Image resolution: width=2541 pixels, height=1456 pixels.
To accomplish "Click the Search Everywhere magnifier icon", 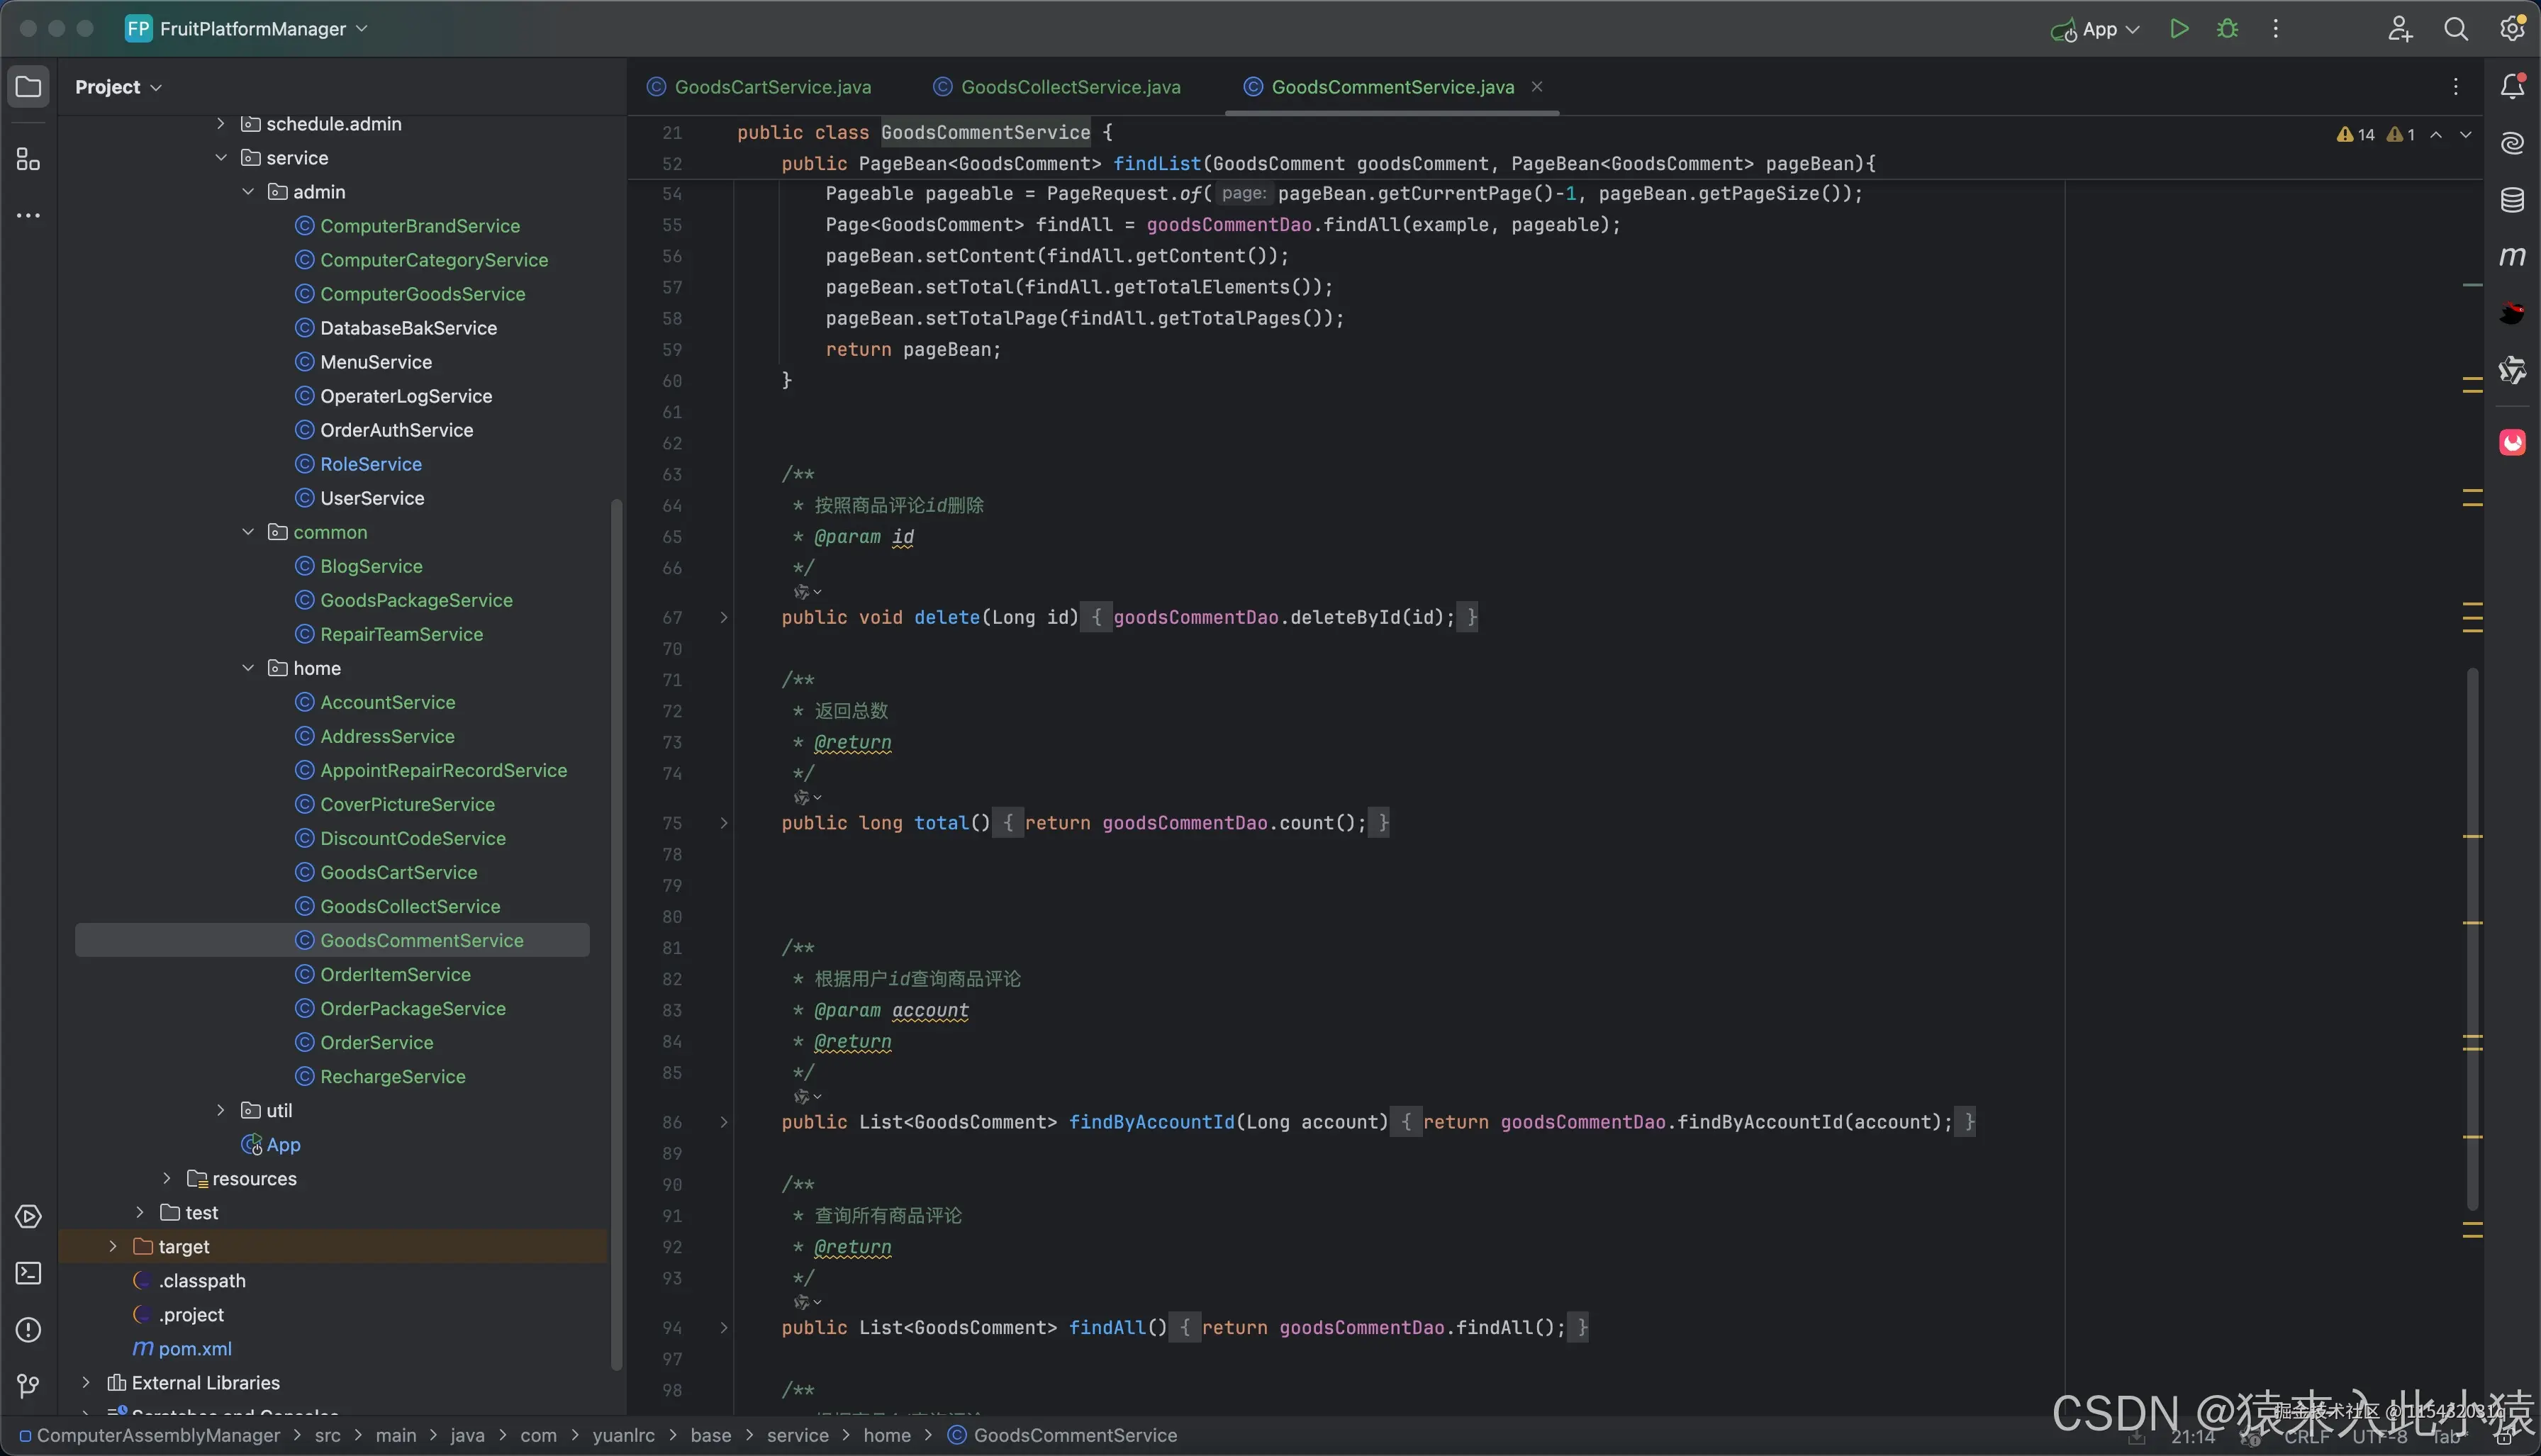I will (2456, 29).
